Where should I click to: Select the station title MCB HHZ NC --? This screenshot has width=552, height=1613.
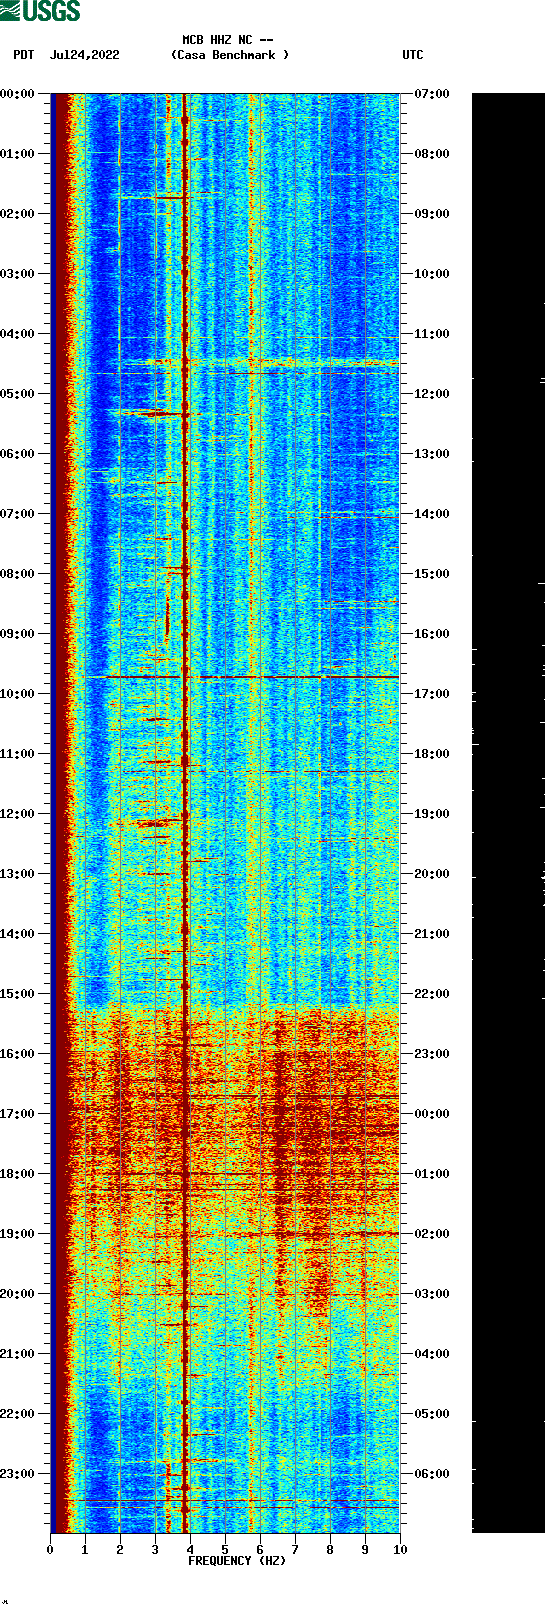228,41
